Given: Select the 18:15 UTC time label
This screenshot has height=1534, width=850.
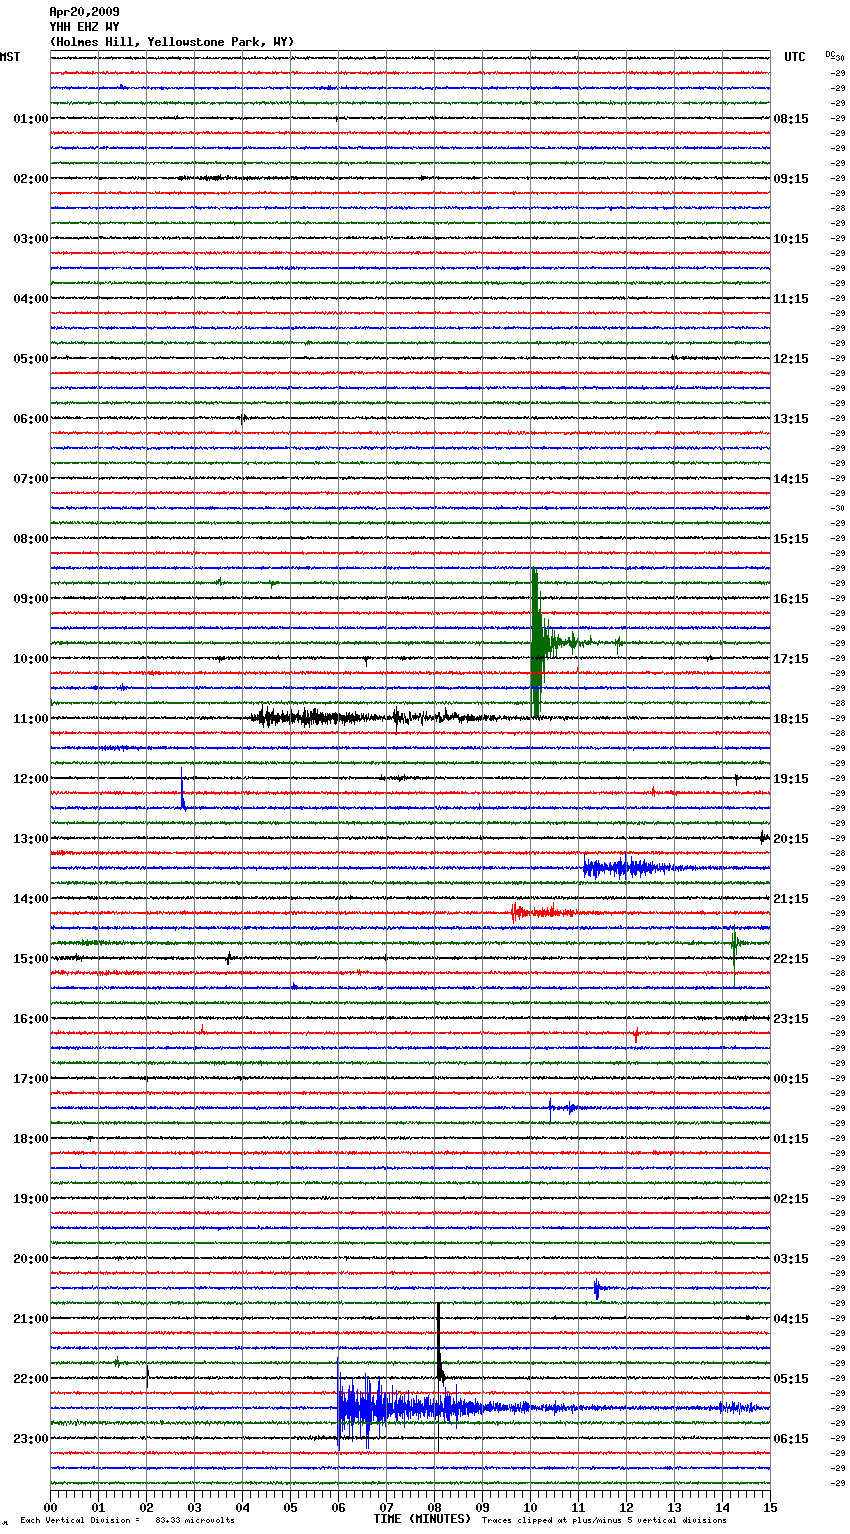Looking at the screenshot, I should click(791, 719).
